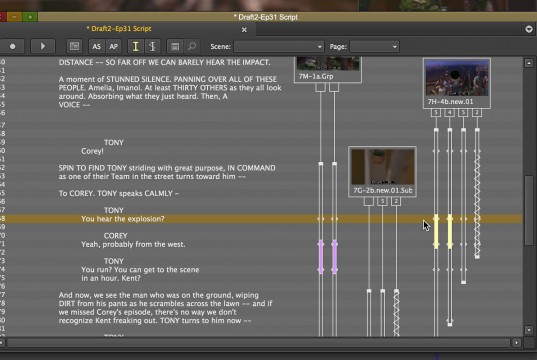Select line "DISTANCE -- SO FAR OFF WE CAN BARELY HEAR"

(x=164, y=62)
